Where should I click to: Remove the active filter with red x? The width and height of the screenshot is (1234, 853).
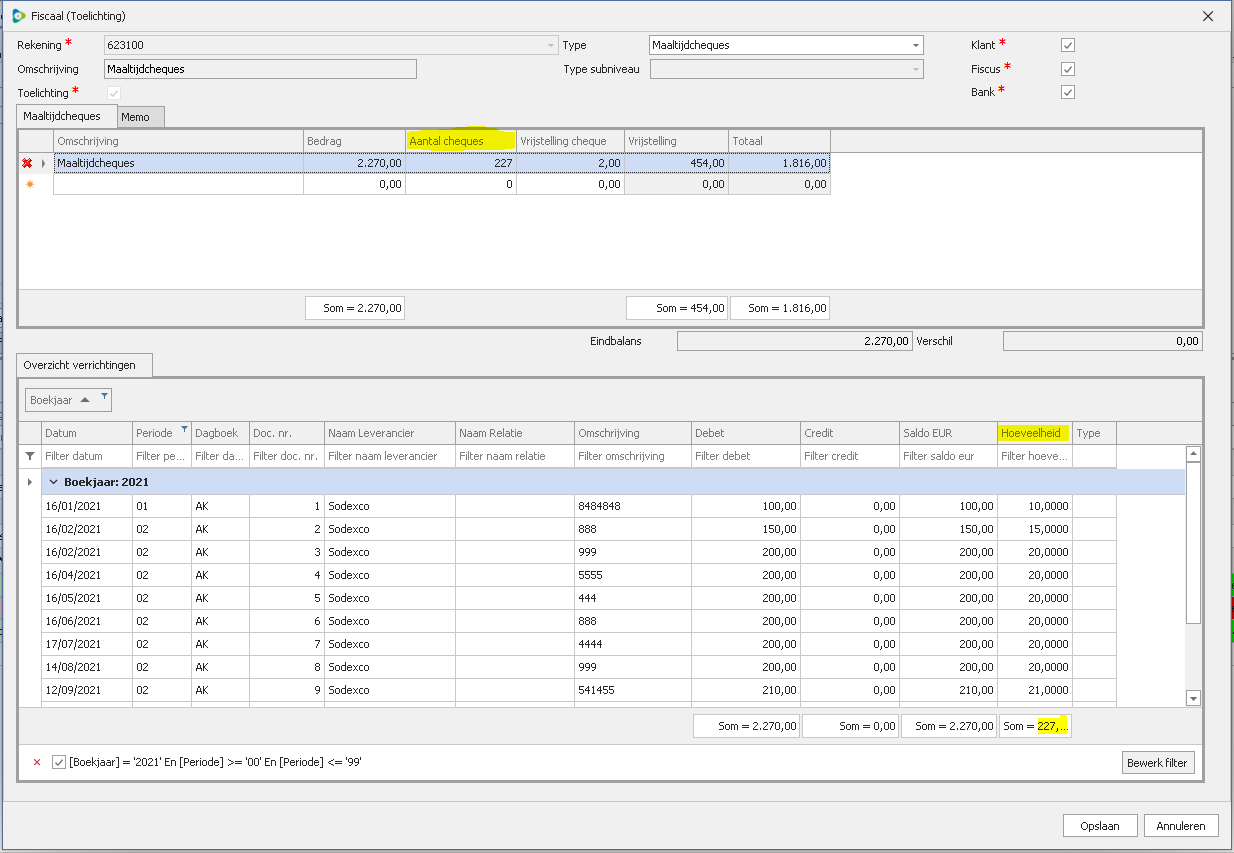(37, 763)
